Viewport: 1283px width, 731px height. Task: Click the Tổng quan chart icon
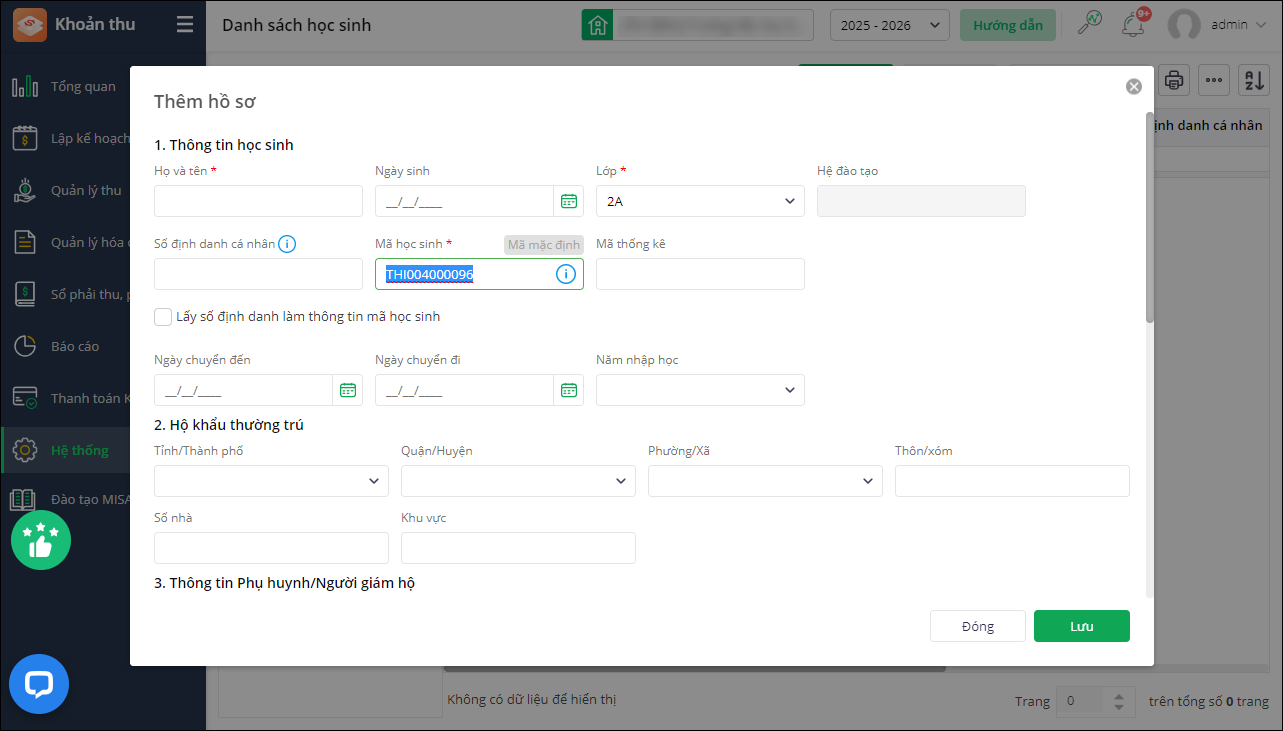(25, 87)
